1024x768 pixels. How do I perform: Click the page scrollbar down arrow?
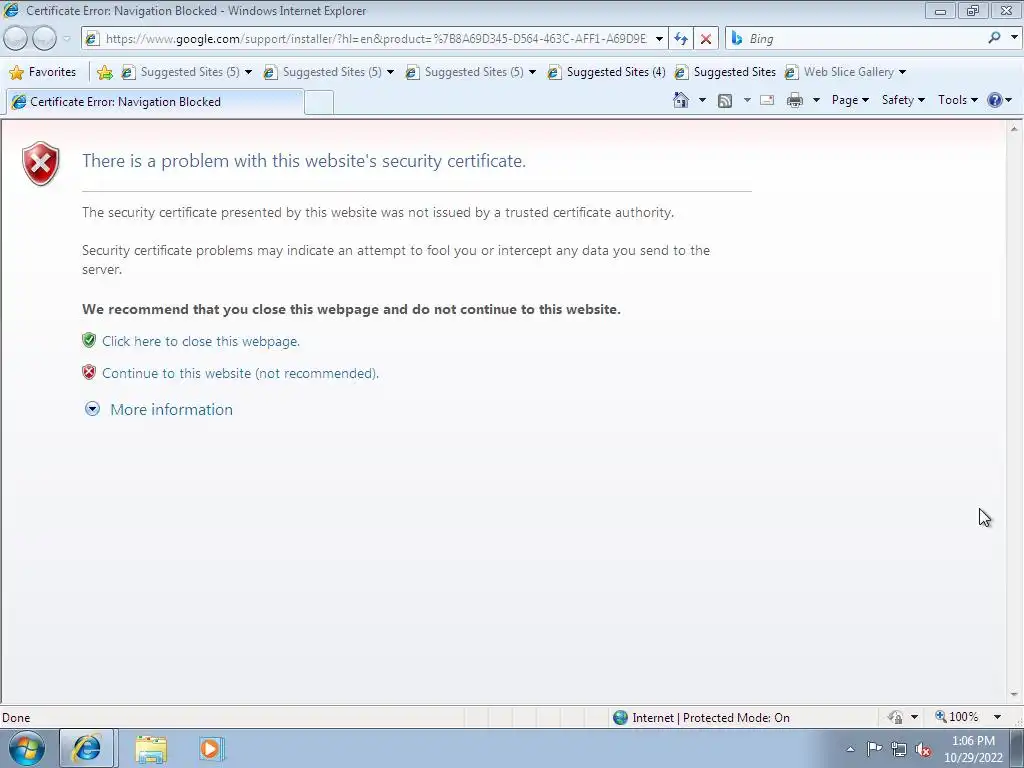click(1014, 695)
